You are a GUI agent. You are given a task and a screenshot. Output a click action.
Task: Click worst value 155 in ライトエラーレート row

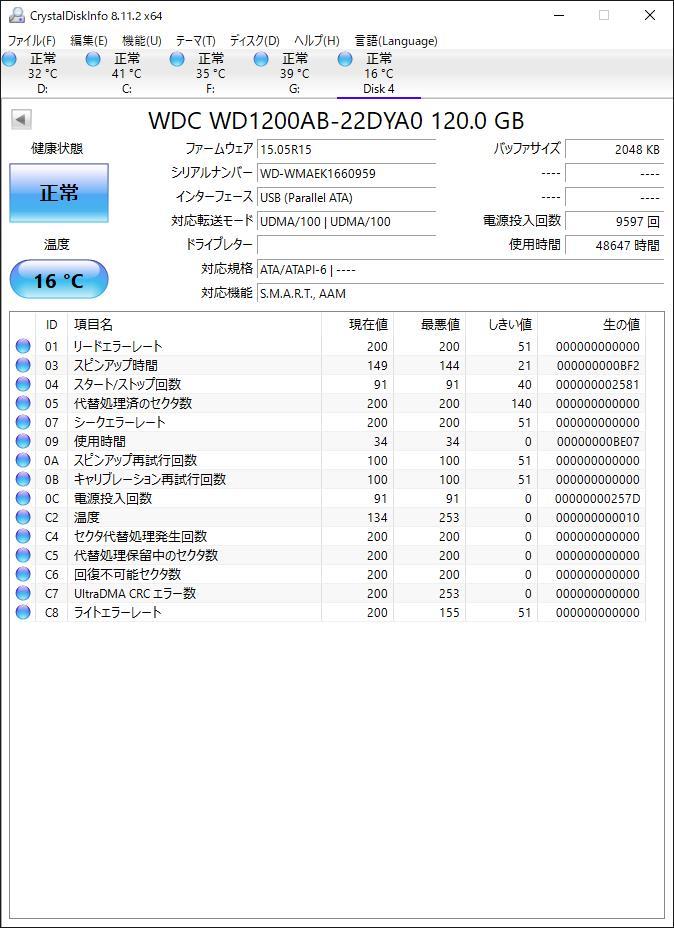[x=449, y=613]
